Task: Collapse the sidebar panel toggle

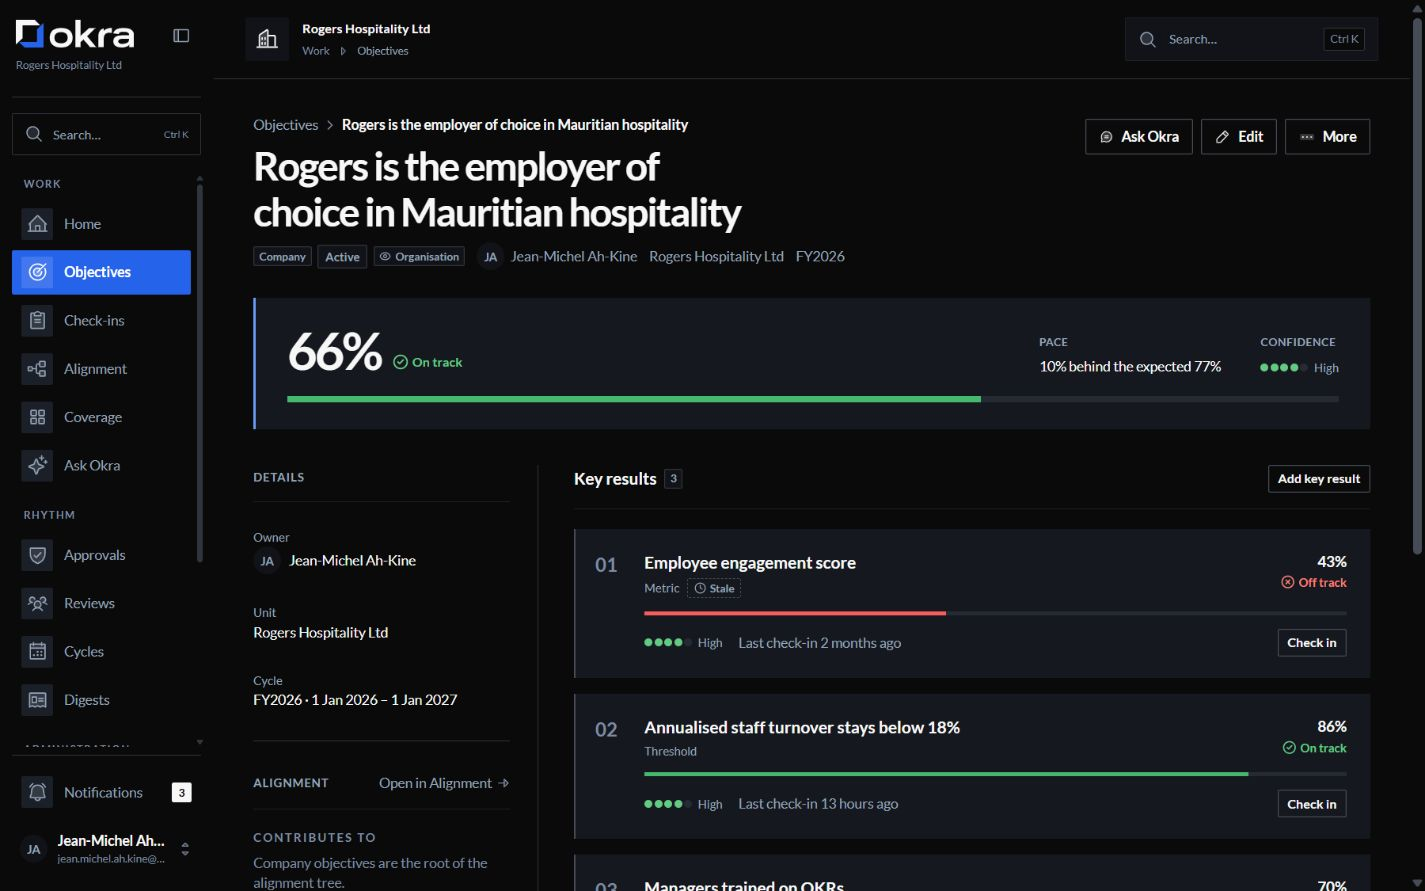Action: click(x=181, y=36)
